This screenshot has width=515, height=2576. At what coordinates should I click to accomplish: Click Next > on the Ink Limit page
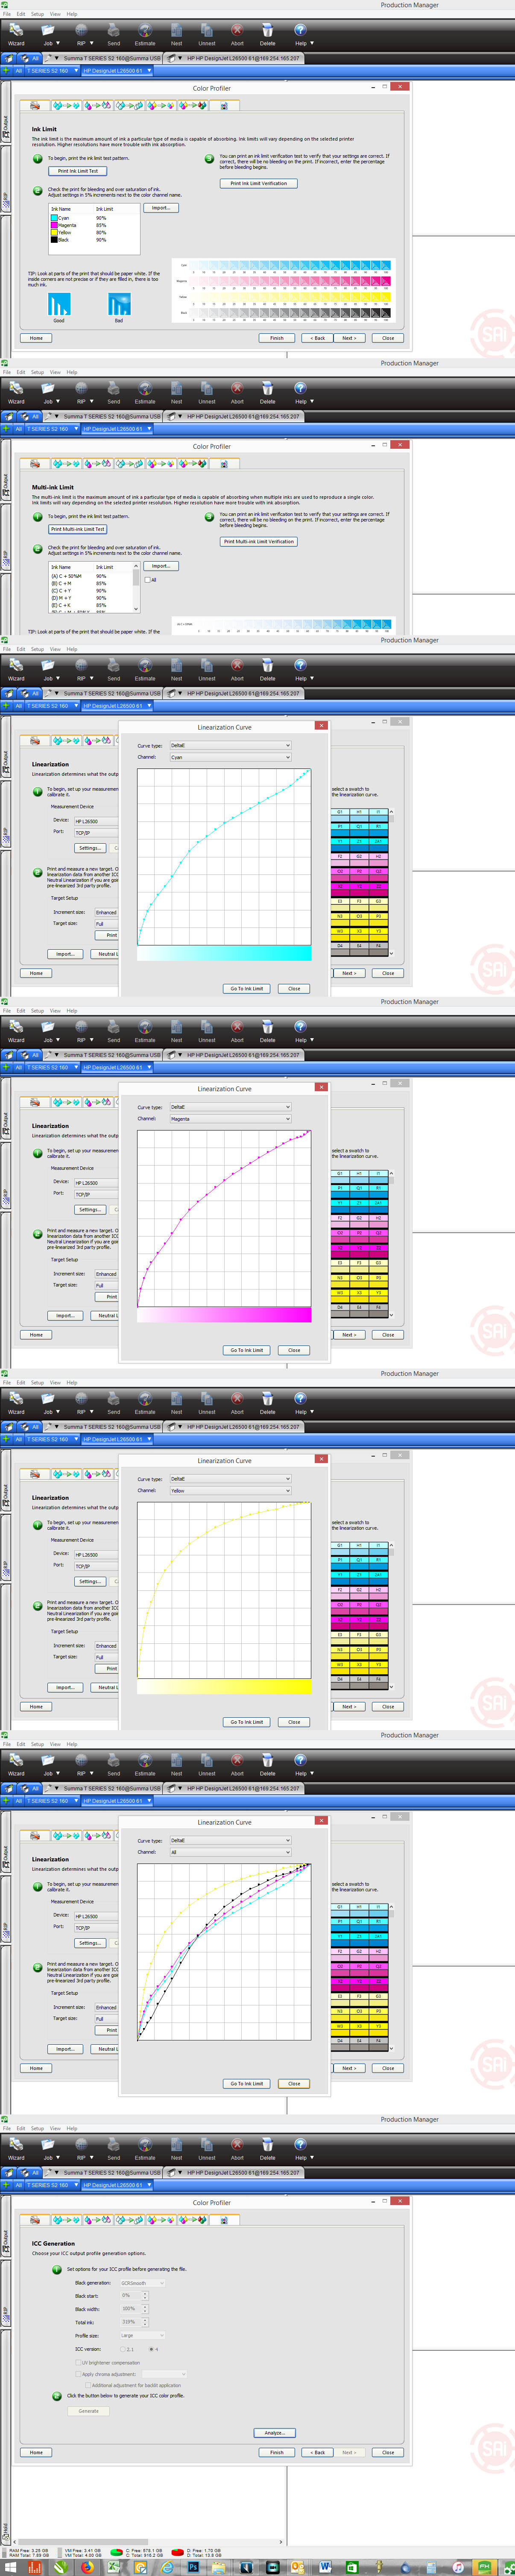click(x=348, y=338)
